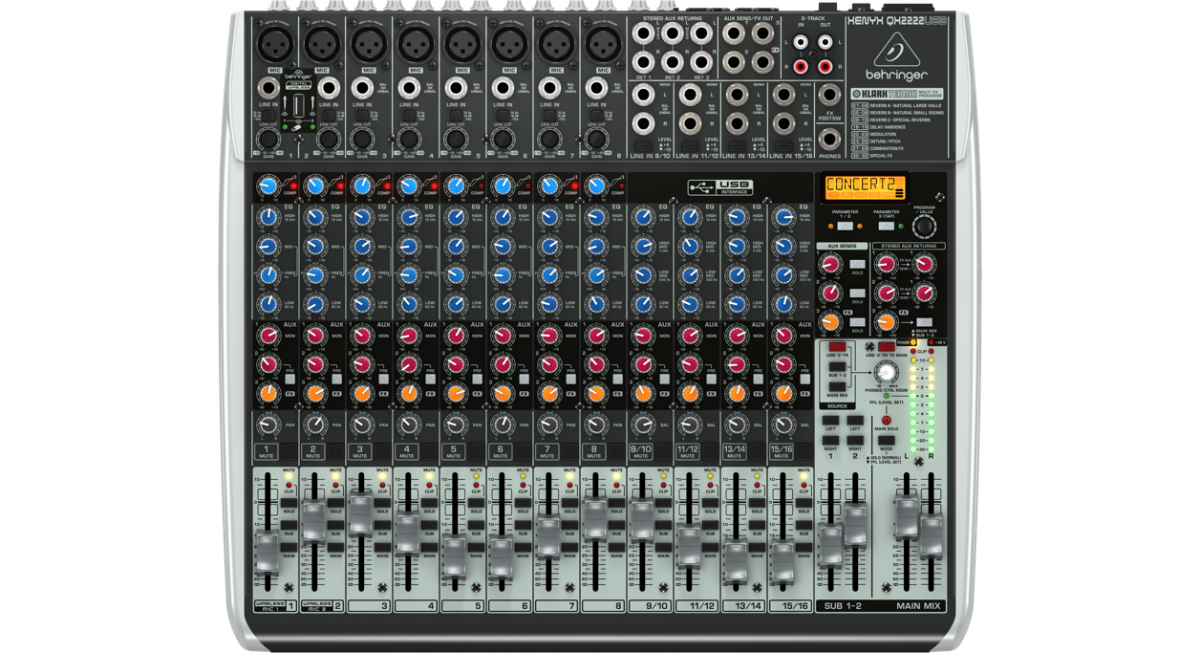Toggle channel 2 AUX PRE switch
Screen dimensions: 1200x653
click(x=335, y=380)
